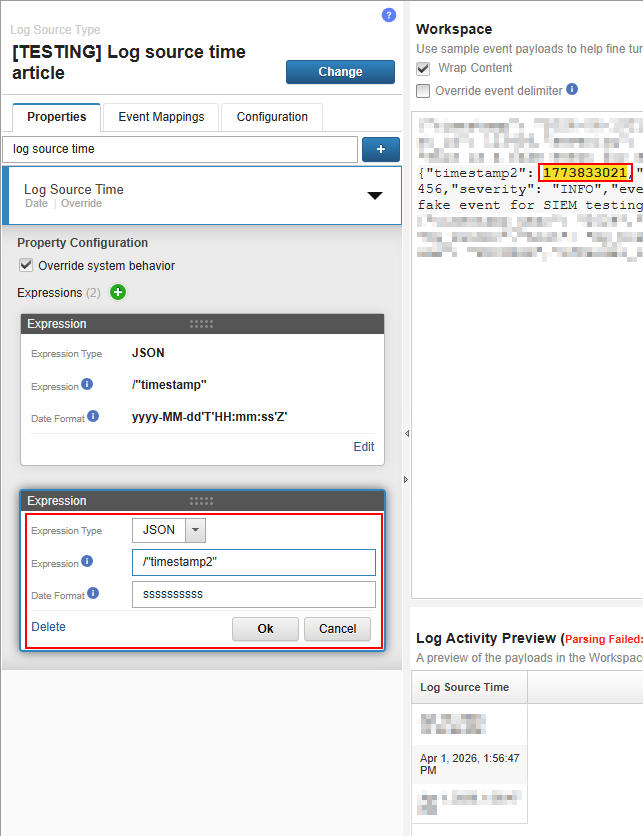Click info icon next to editing Expression field
The height and width of the screenshot is (836, 643).
pyautogui.click(x=87, y=562)
